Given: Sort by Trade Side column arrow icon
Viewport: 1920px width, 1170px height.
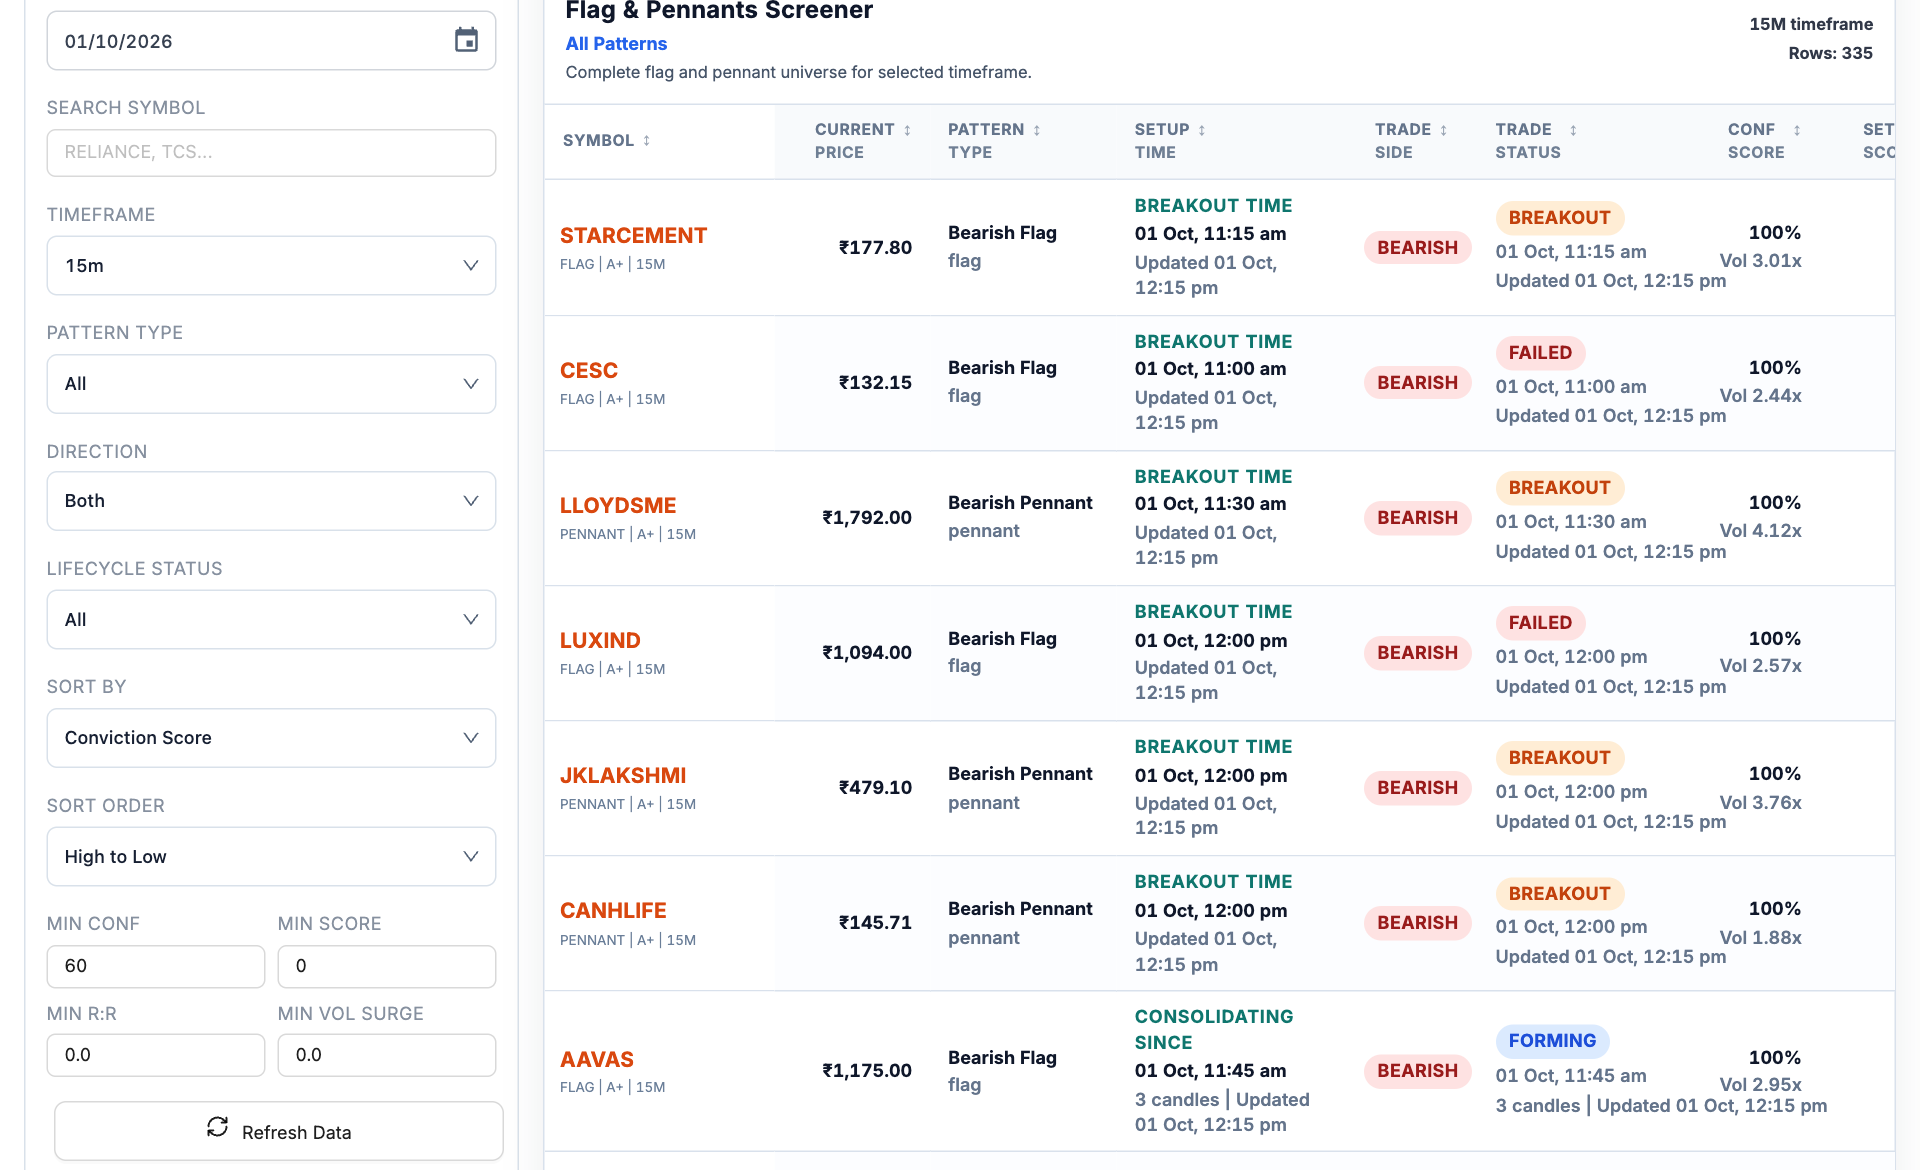Looking at the screenshot, I should [1444, 130].
